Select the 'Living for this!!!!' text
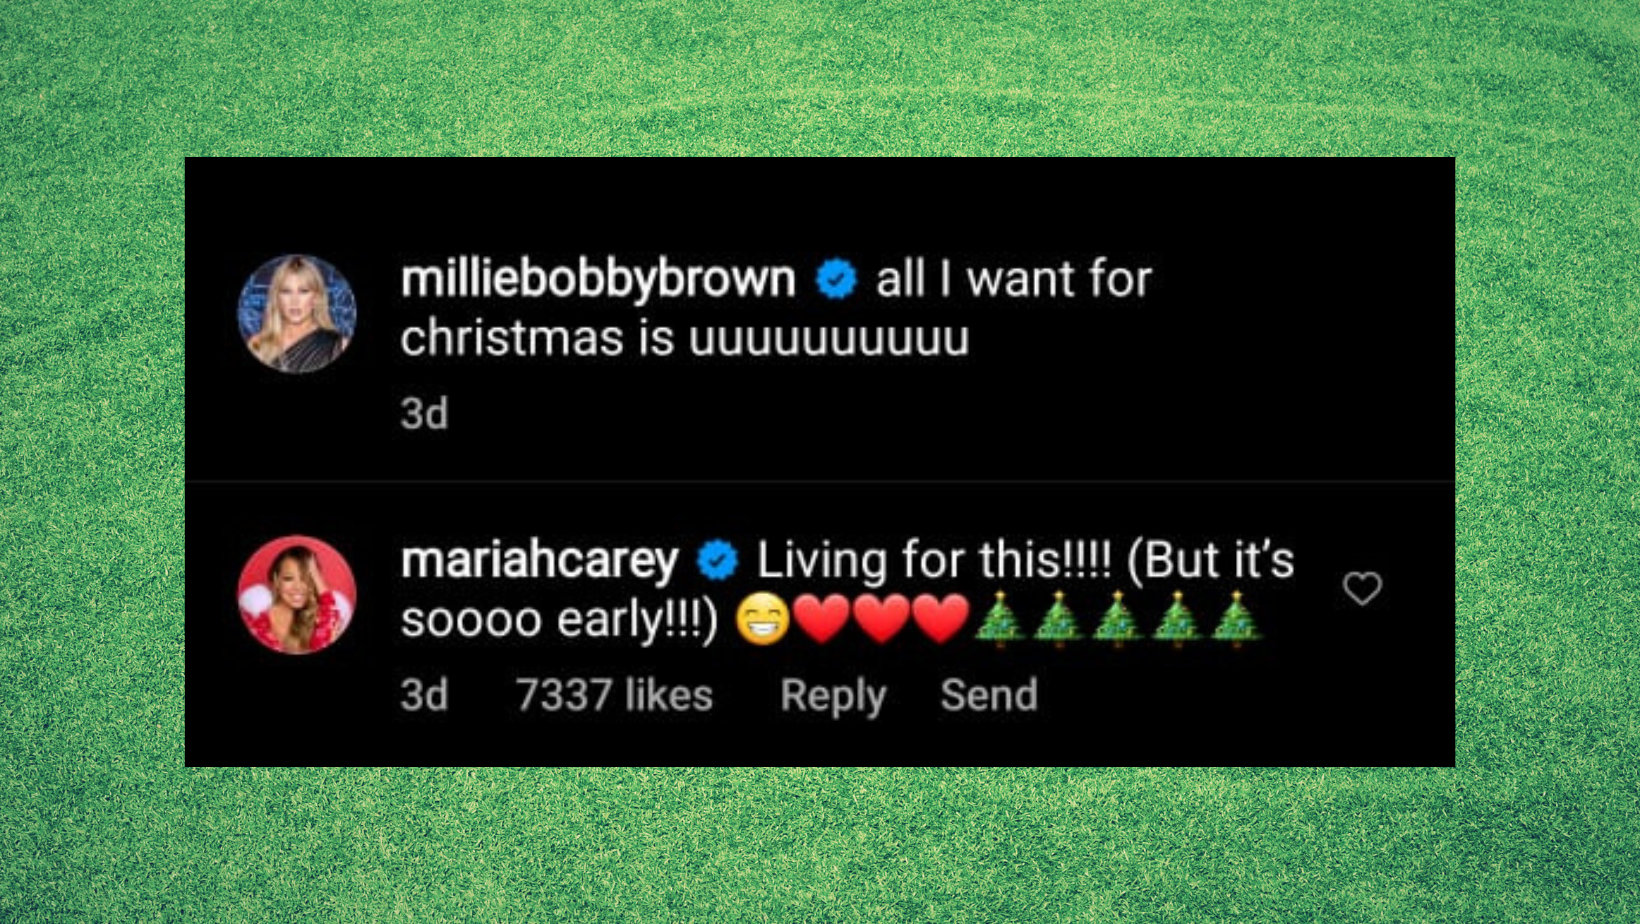Image resolution: width=1640 pixels, height=924 pixels. coord(934,560)
